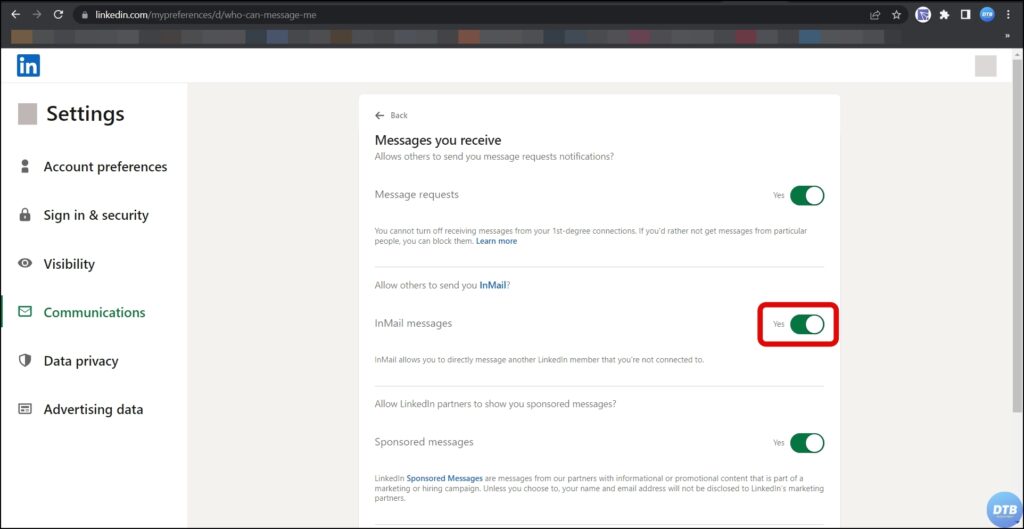The width and height of the screenshot is (1024, 529).
Task: Click the browser back arrow
Action: (x=16, y=14)
